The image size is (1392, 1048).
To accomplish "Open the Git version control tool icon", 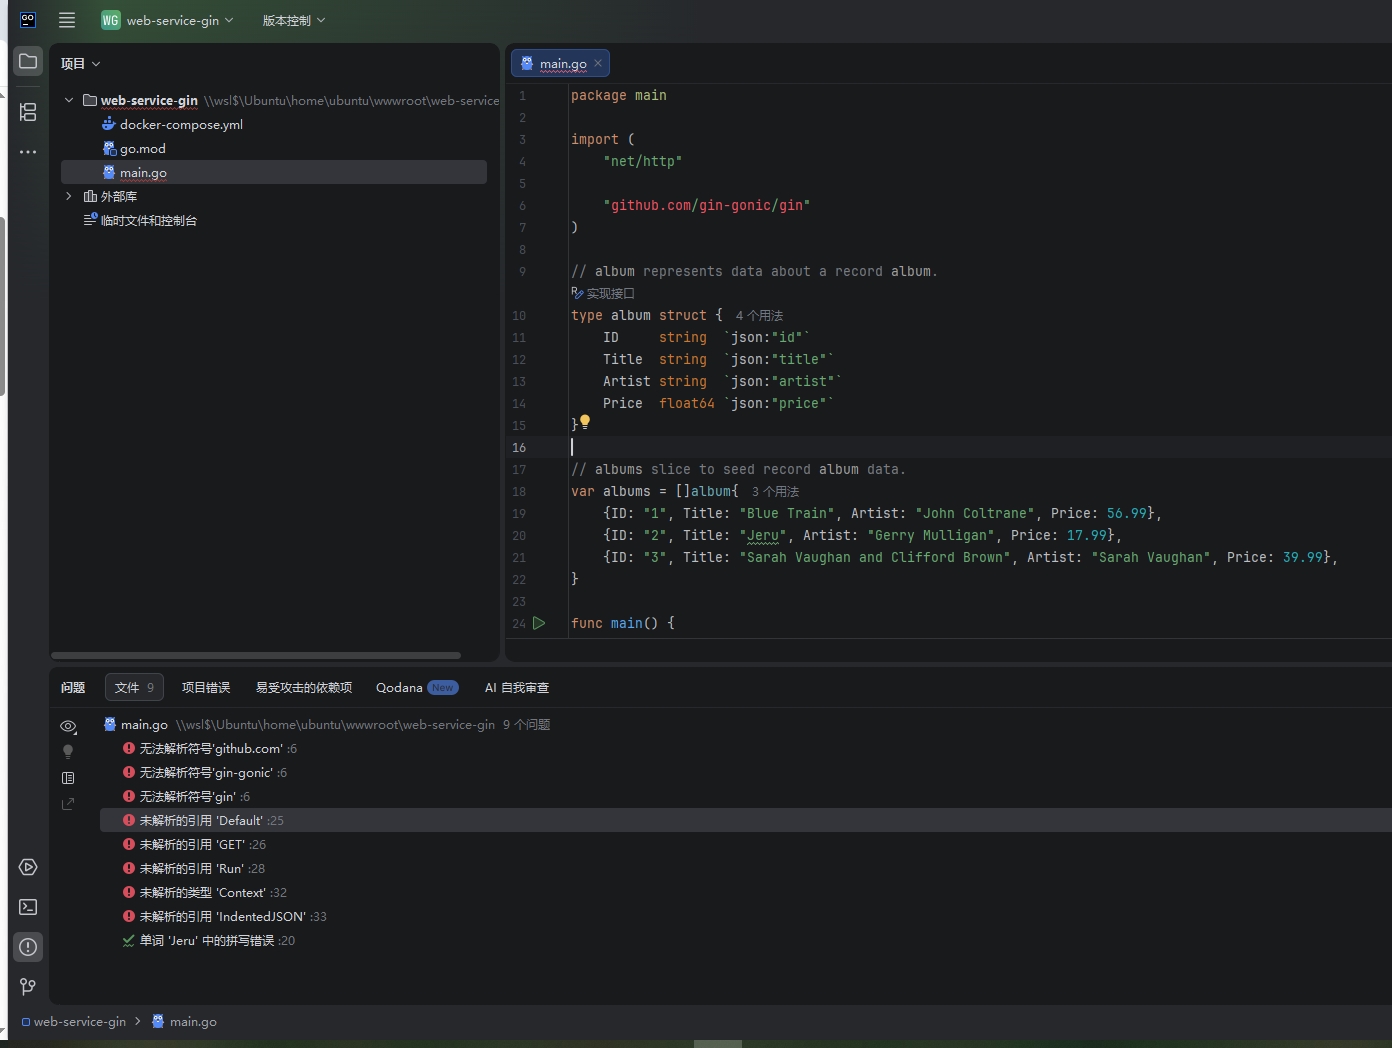I will click(x=28, y=987).
